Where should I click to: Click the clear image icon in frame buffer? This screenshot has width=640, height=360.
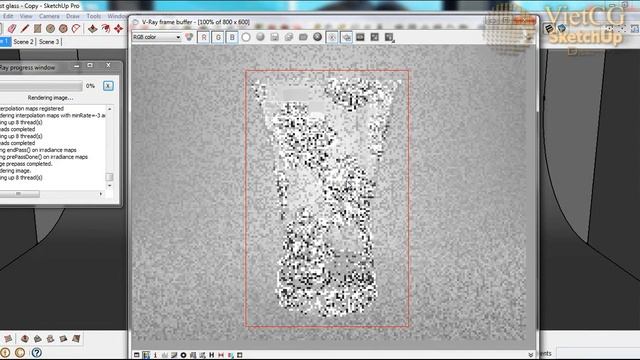303,37
